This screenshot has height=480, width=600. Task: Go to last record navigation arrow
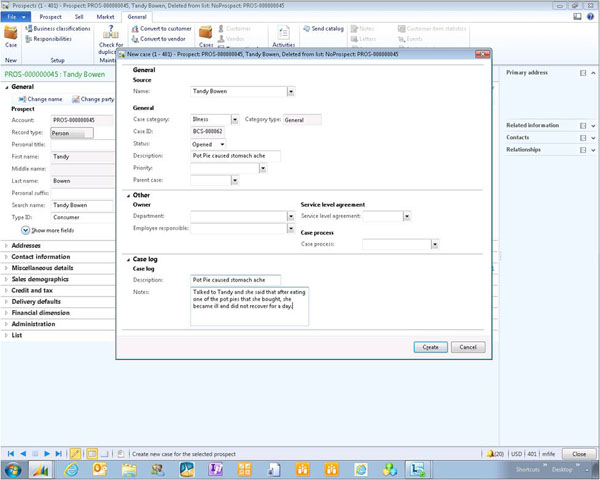(x=59, y=454)
